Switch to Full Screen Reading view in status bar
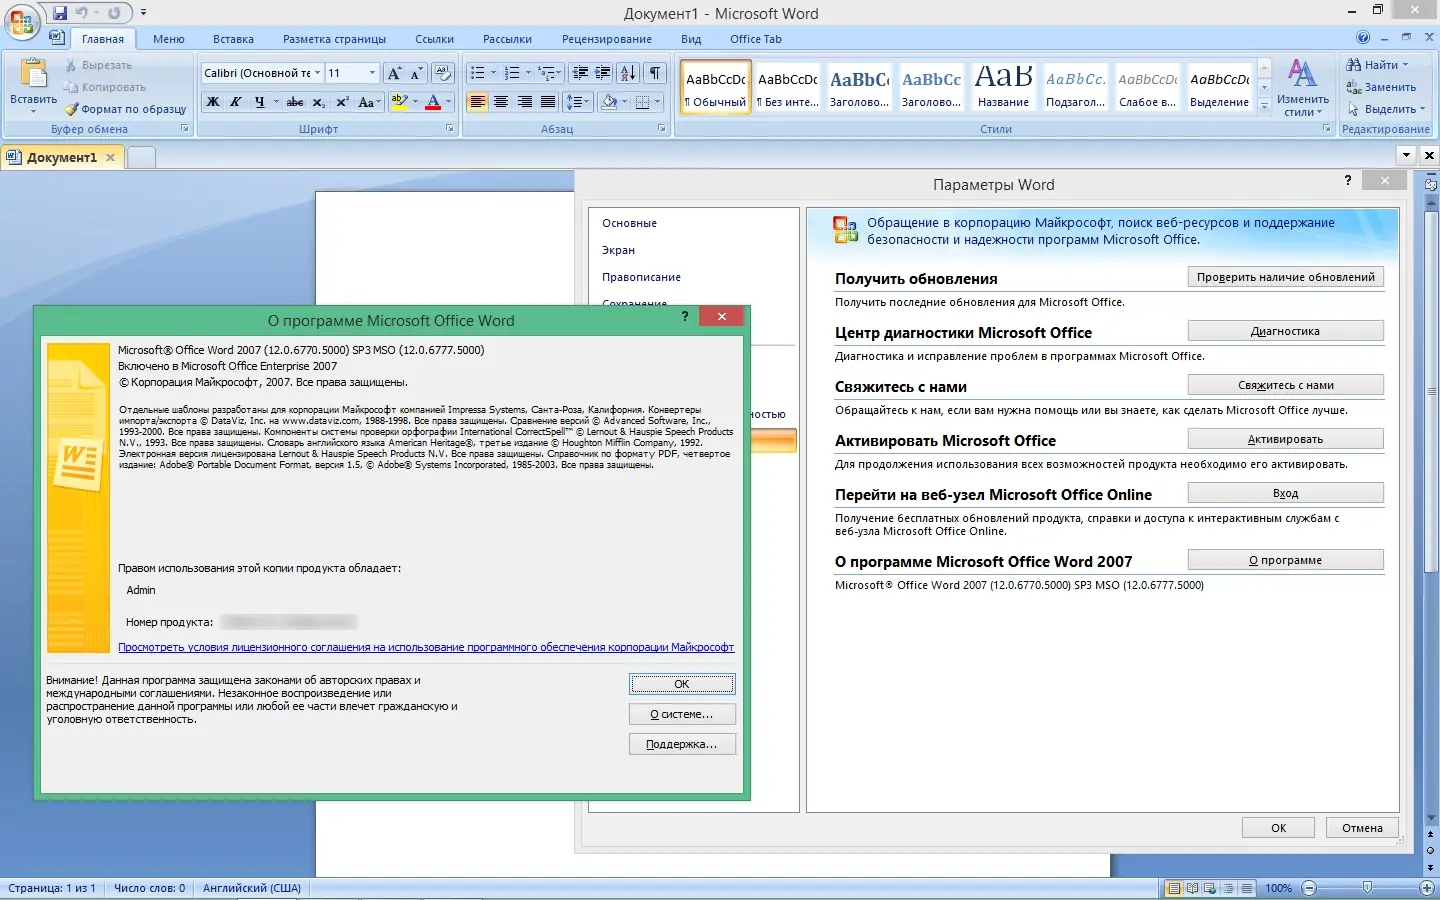 (x=1192, y=888)
